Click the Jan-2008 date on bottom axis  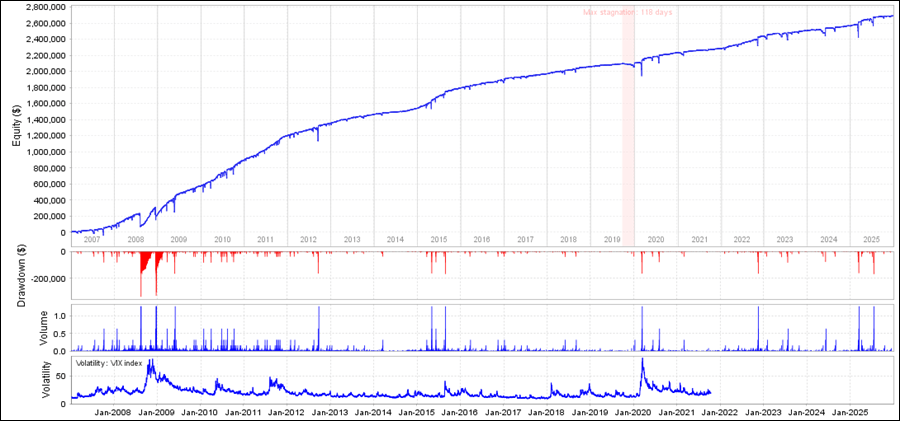[113, 411]
